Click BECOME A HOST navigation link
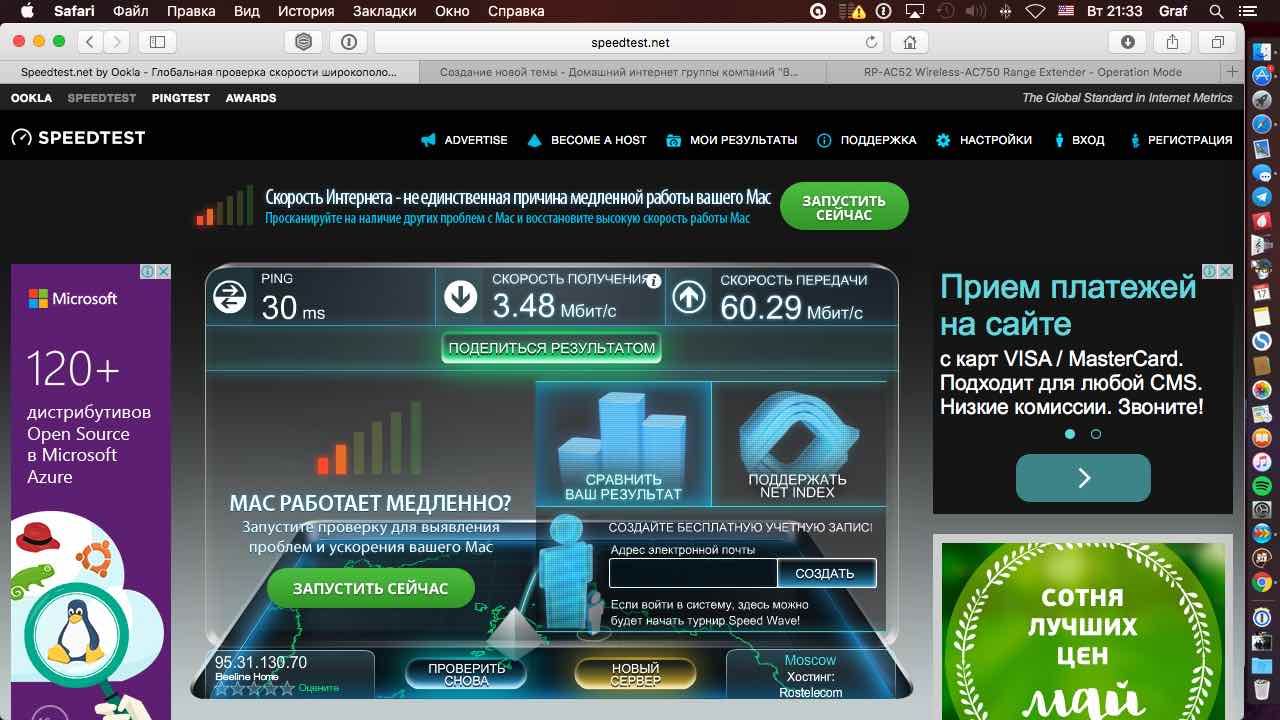The image size is (1280, 720). coord(587,140)
